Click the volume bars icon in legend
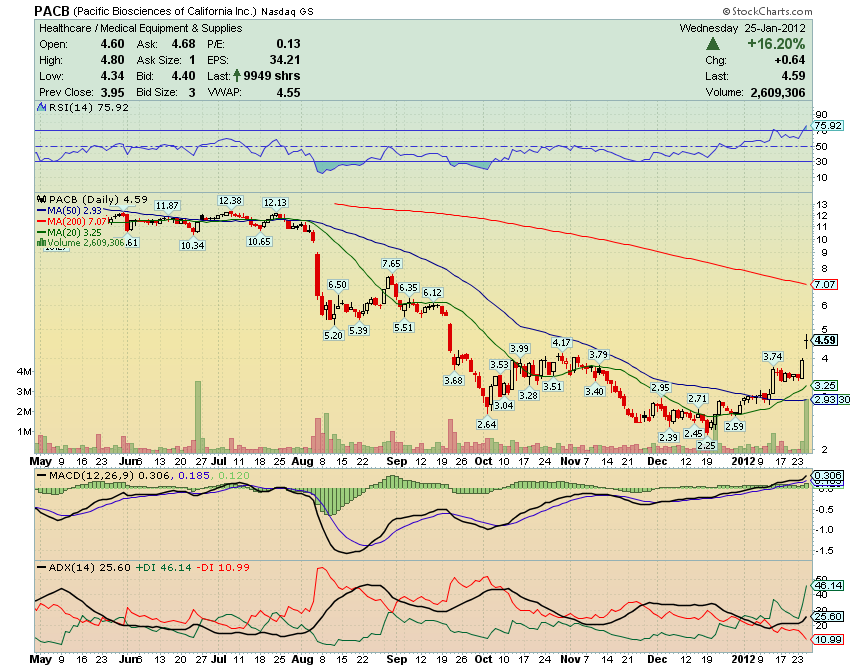The image size is (850, 668). coord(41,242)
